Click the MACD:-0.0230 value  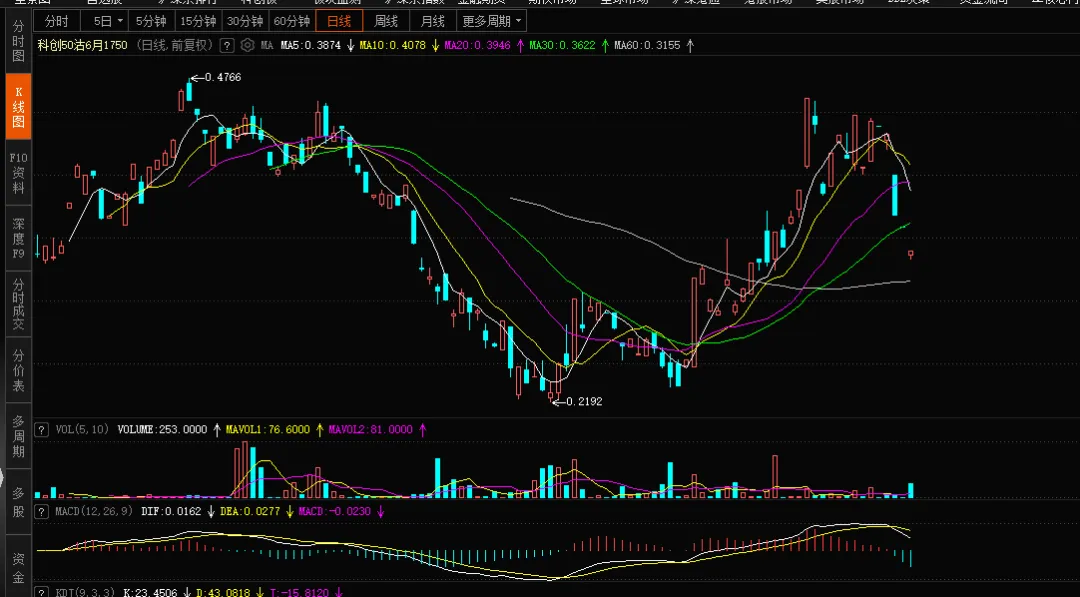[334, 512]
